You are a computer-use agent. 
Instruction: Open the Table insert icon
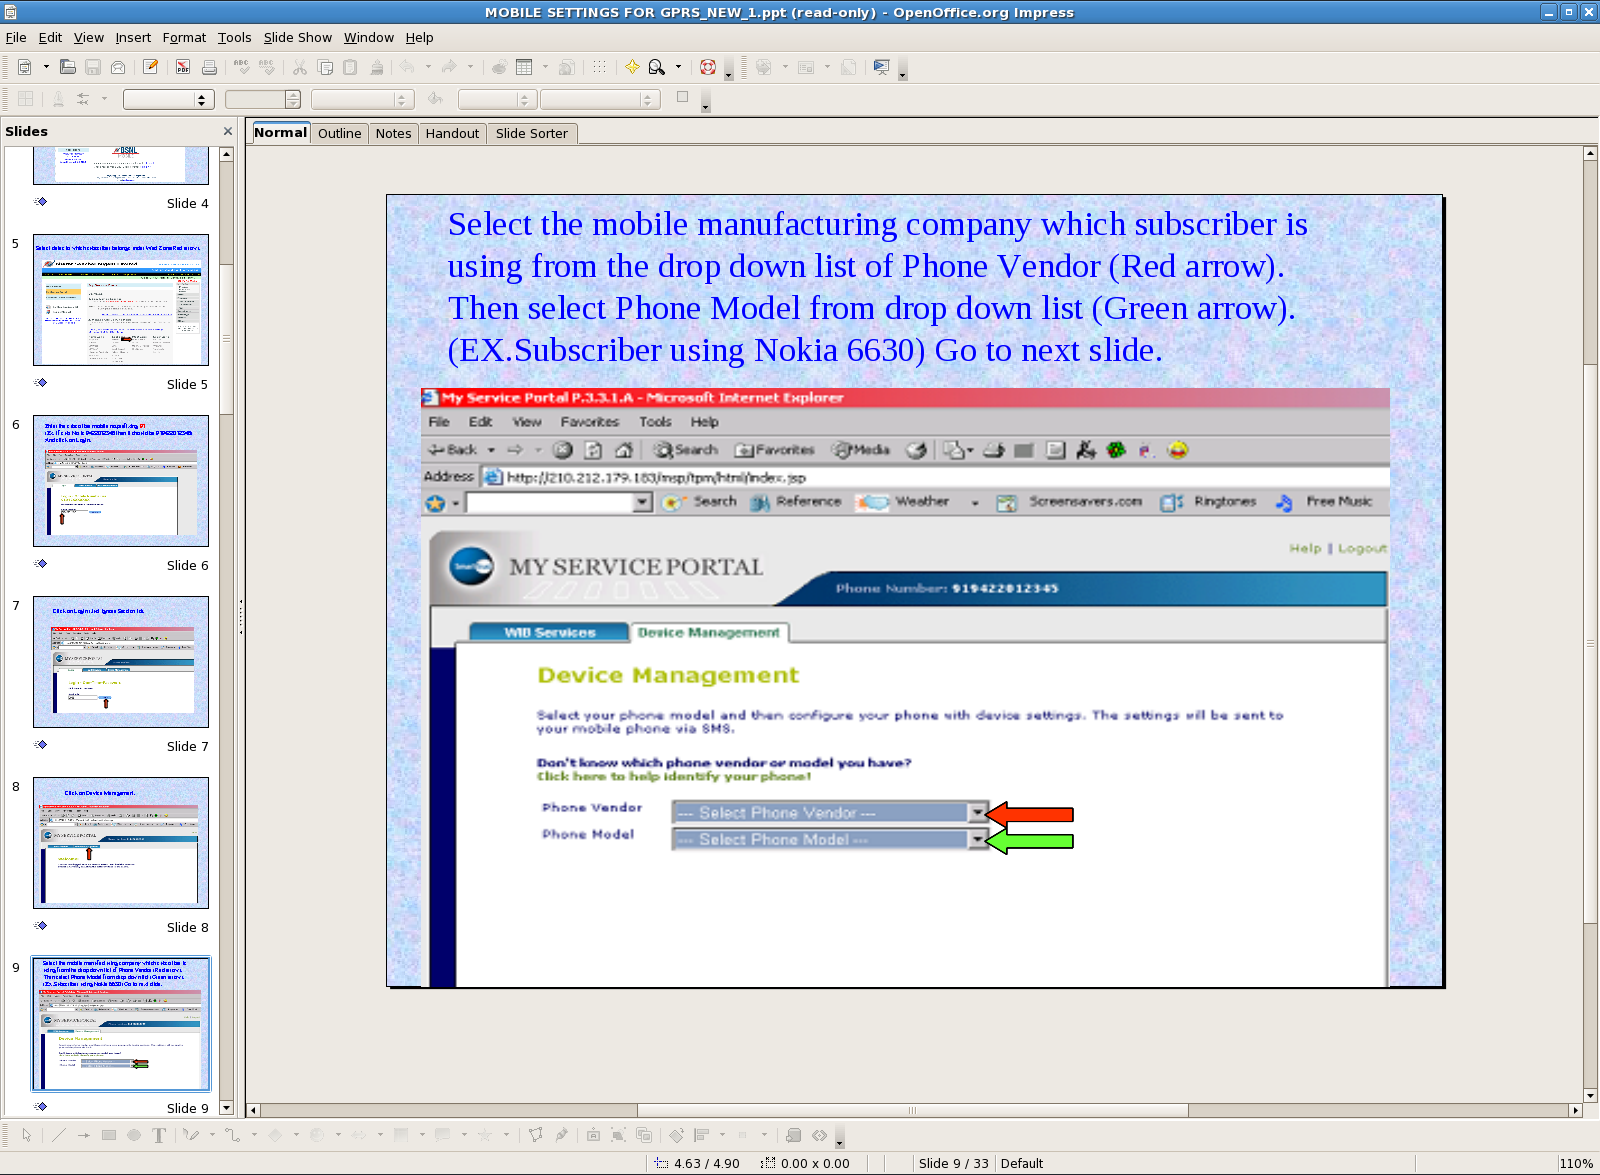pyautogui.click(x=524, y=67)
